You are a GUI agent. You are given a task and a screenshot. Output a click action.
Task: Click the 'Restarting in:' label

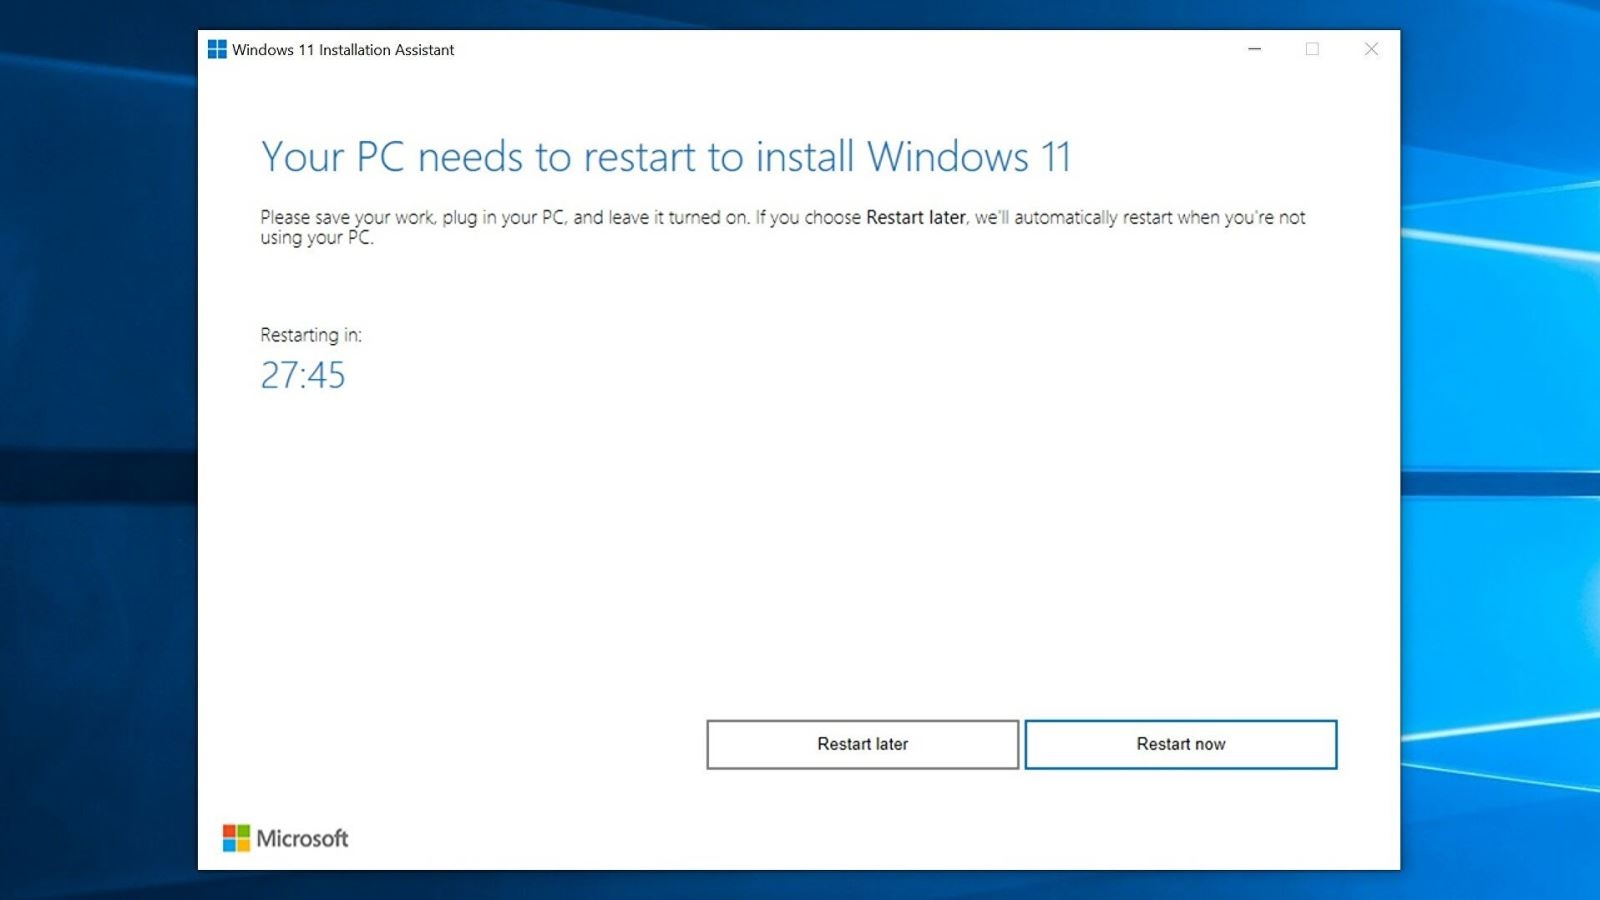308,335
